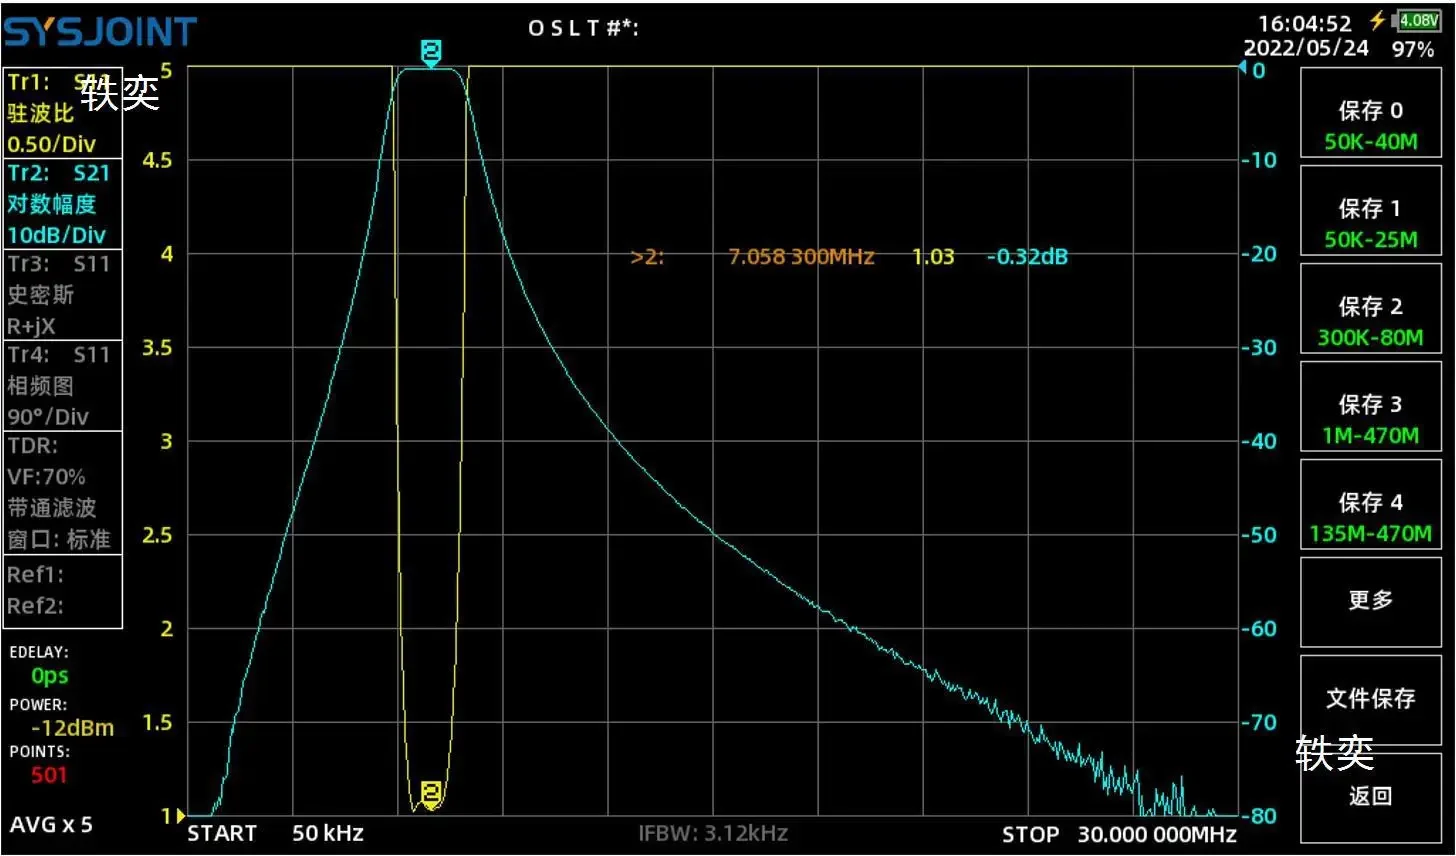
Task: Click the clock showing 16:04:52
Action: 1304,23
